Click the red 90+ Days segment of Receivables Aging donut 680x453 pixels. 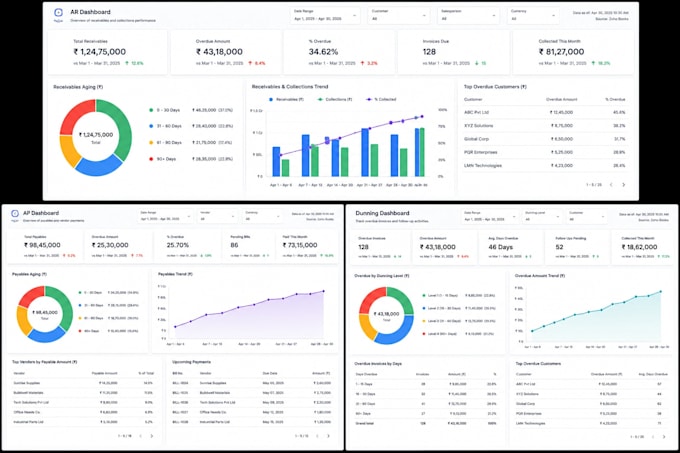(x=78, y=115)
